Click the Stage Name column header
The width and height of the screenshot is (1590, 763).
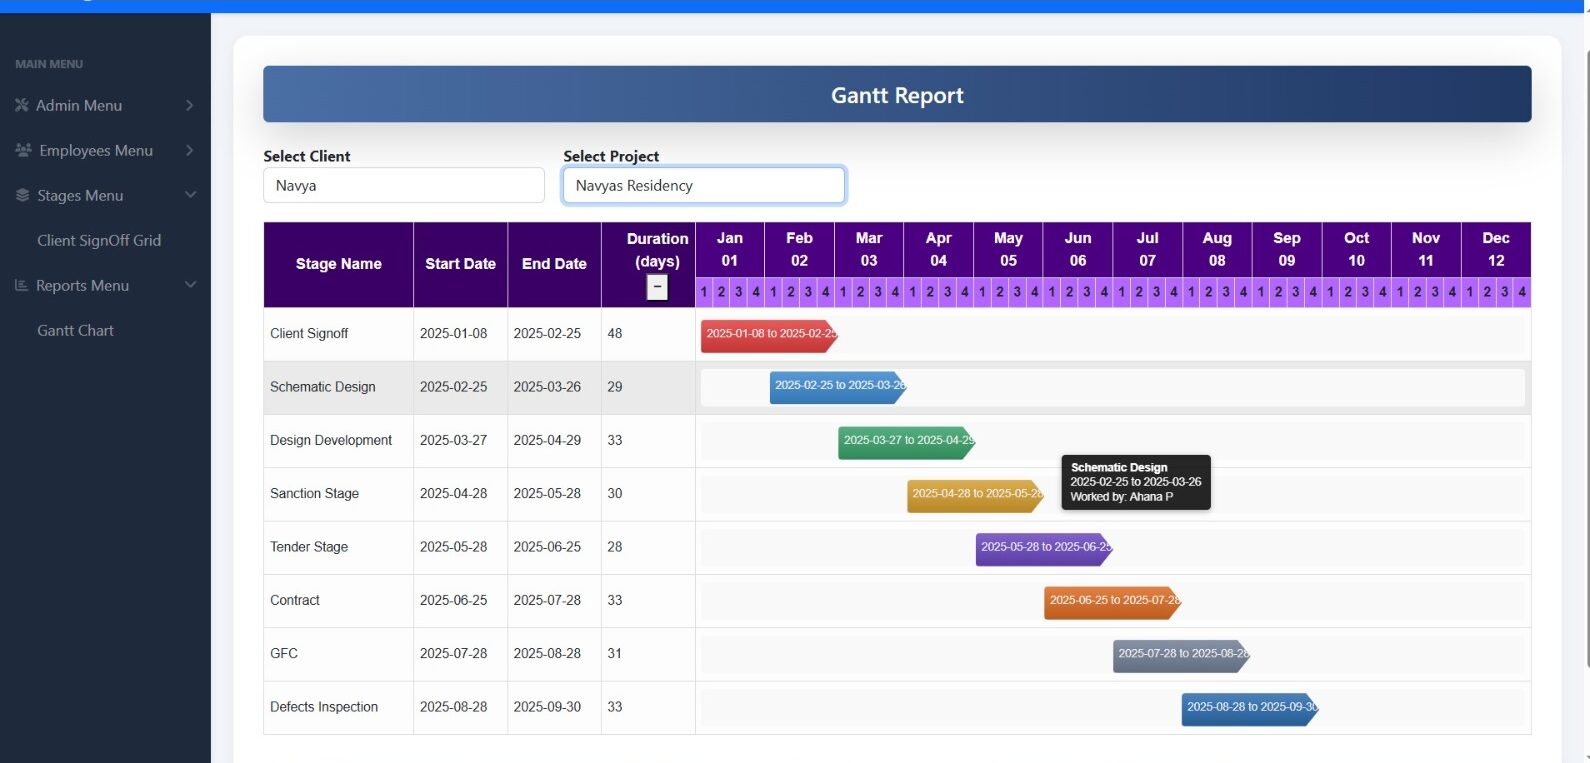[x=338, y=264]
